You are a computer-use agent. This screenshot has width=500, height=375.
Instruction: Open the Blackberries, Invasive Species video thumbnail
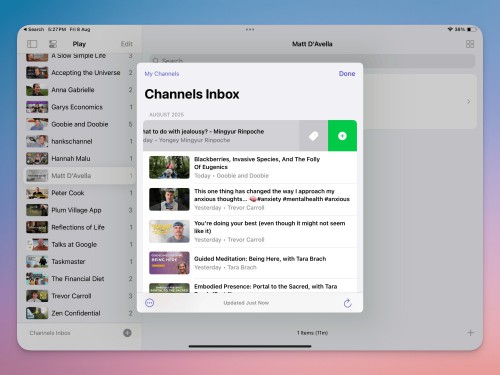point(169,167)
